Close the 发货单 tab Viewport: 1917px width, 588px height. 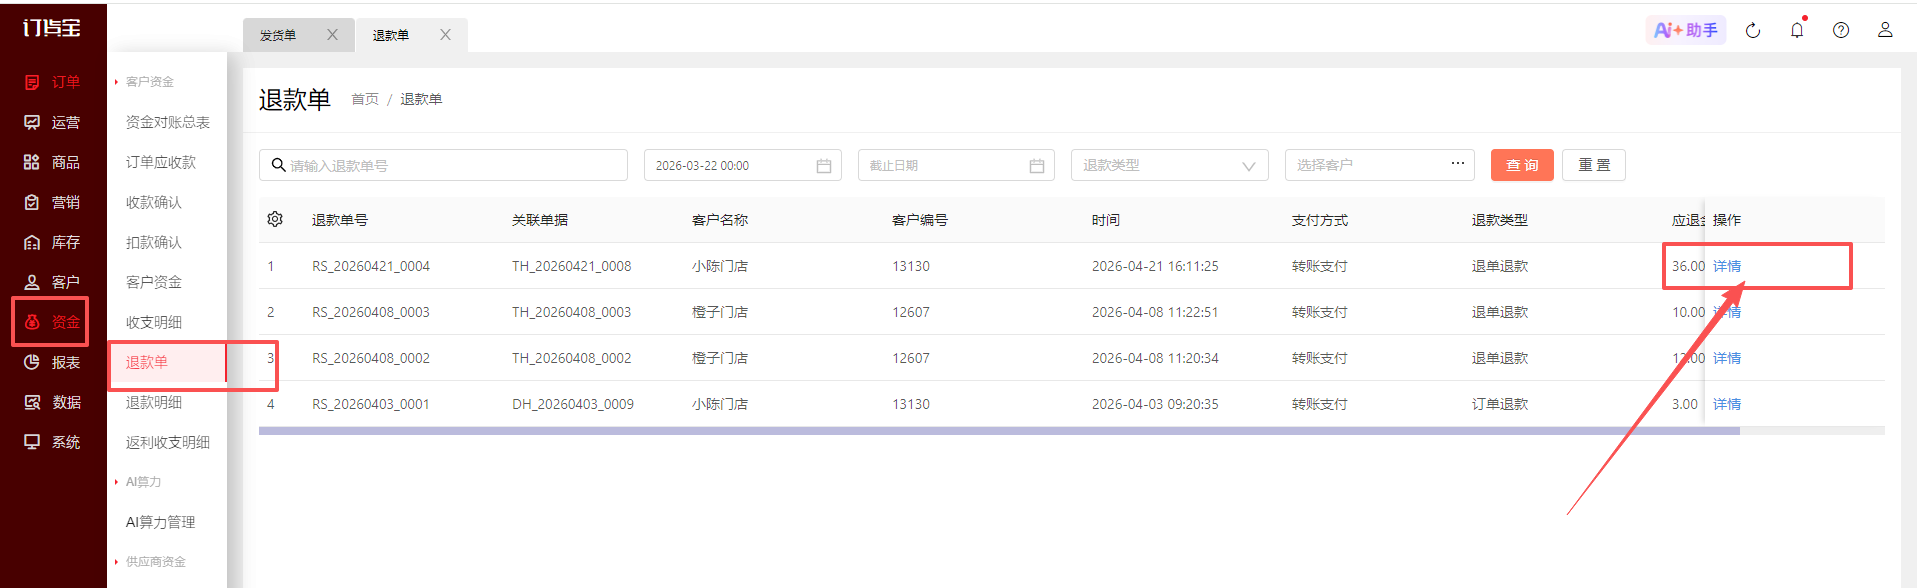[332, 35]
